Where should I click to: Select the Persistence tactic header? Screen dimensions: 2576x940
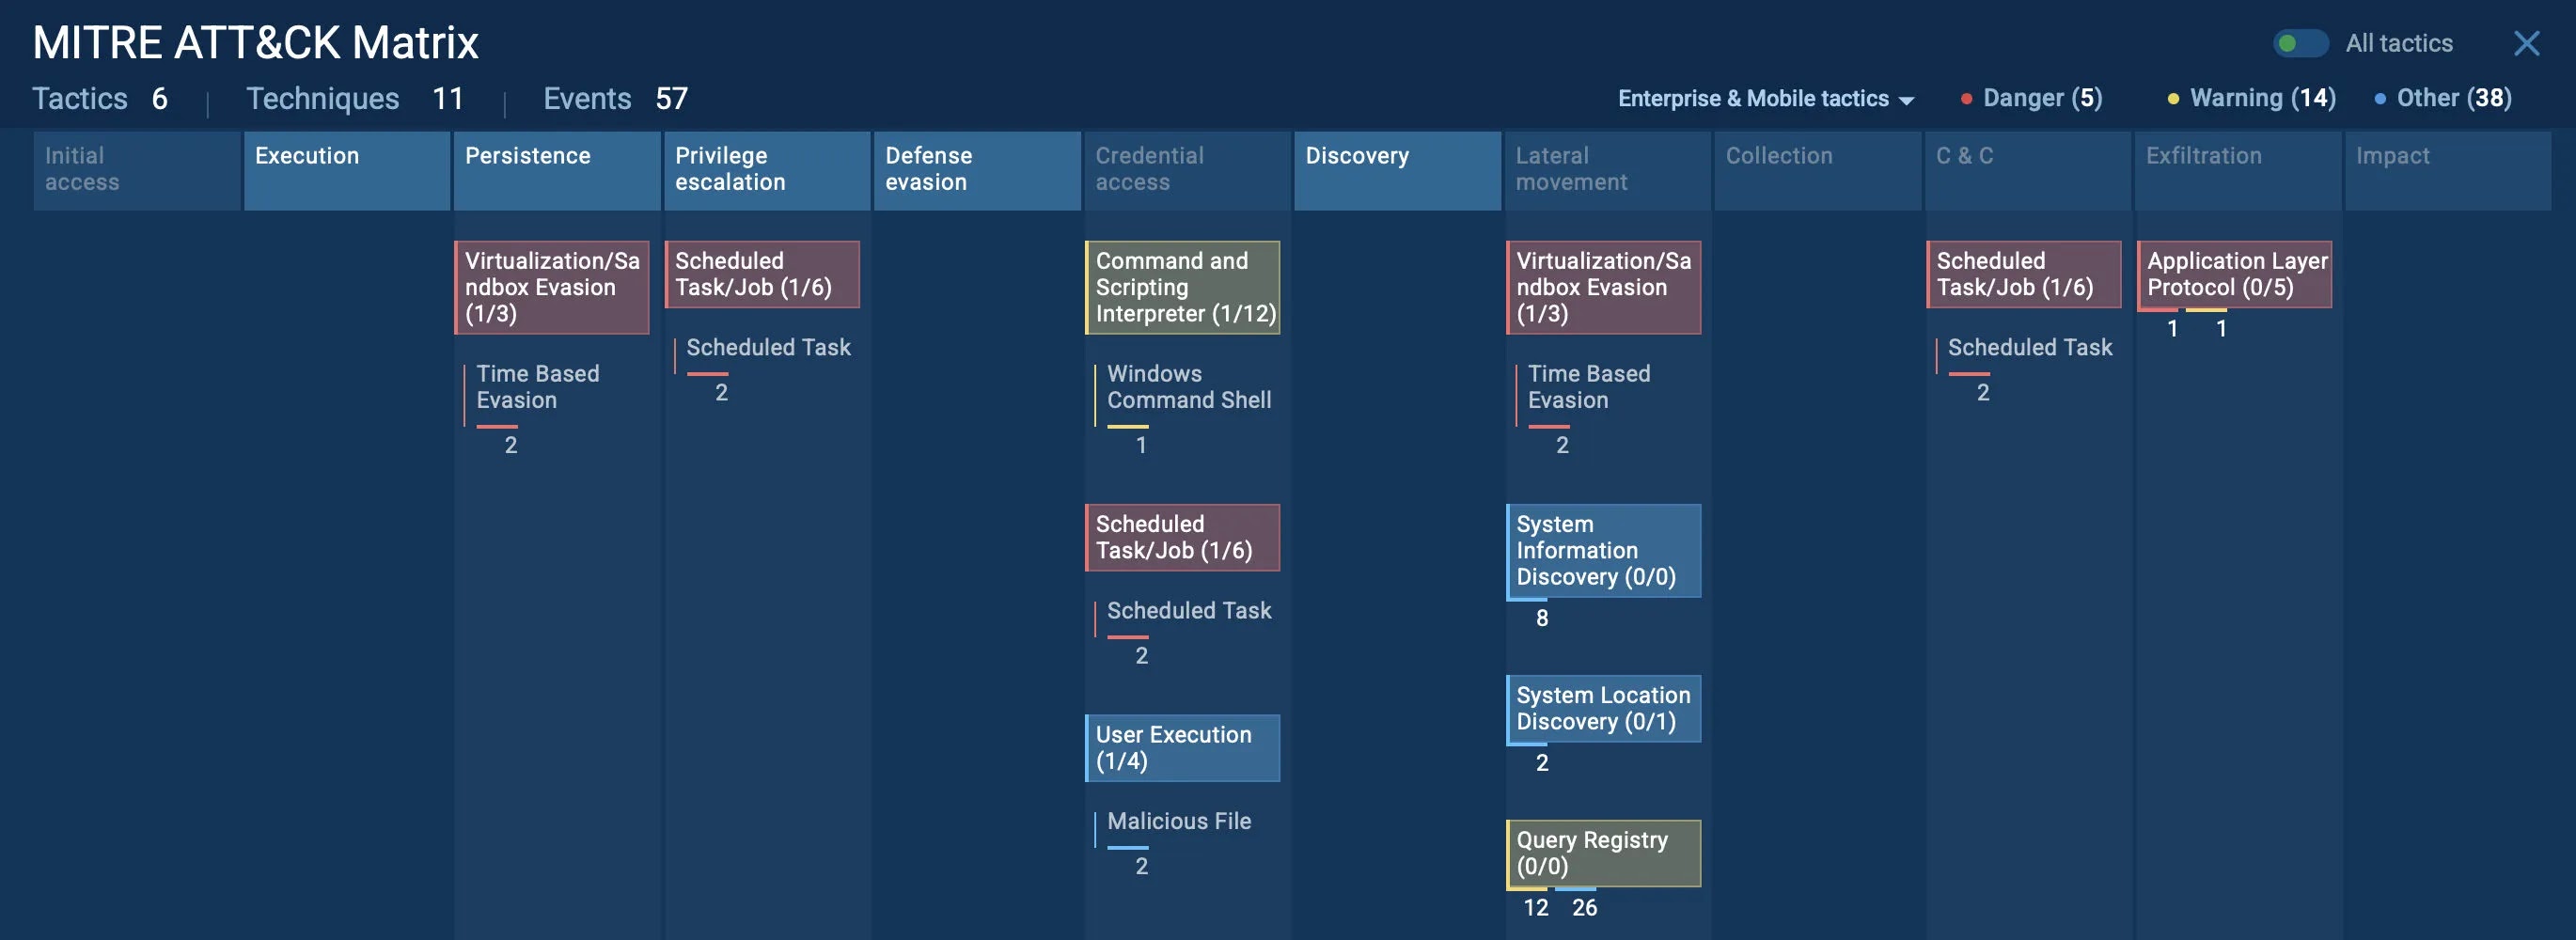click(557, 170)
